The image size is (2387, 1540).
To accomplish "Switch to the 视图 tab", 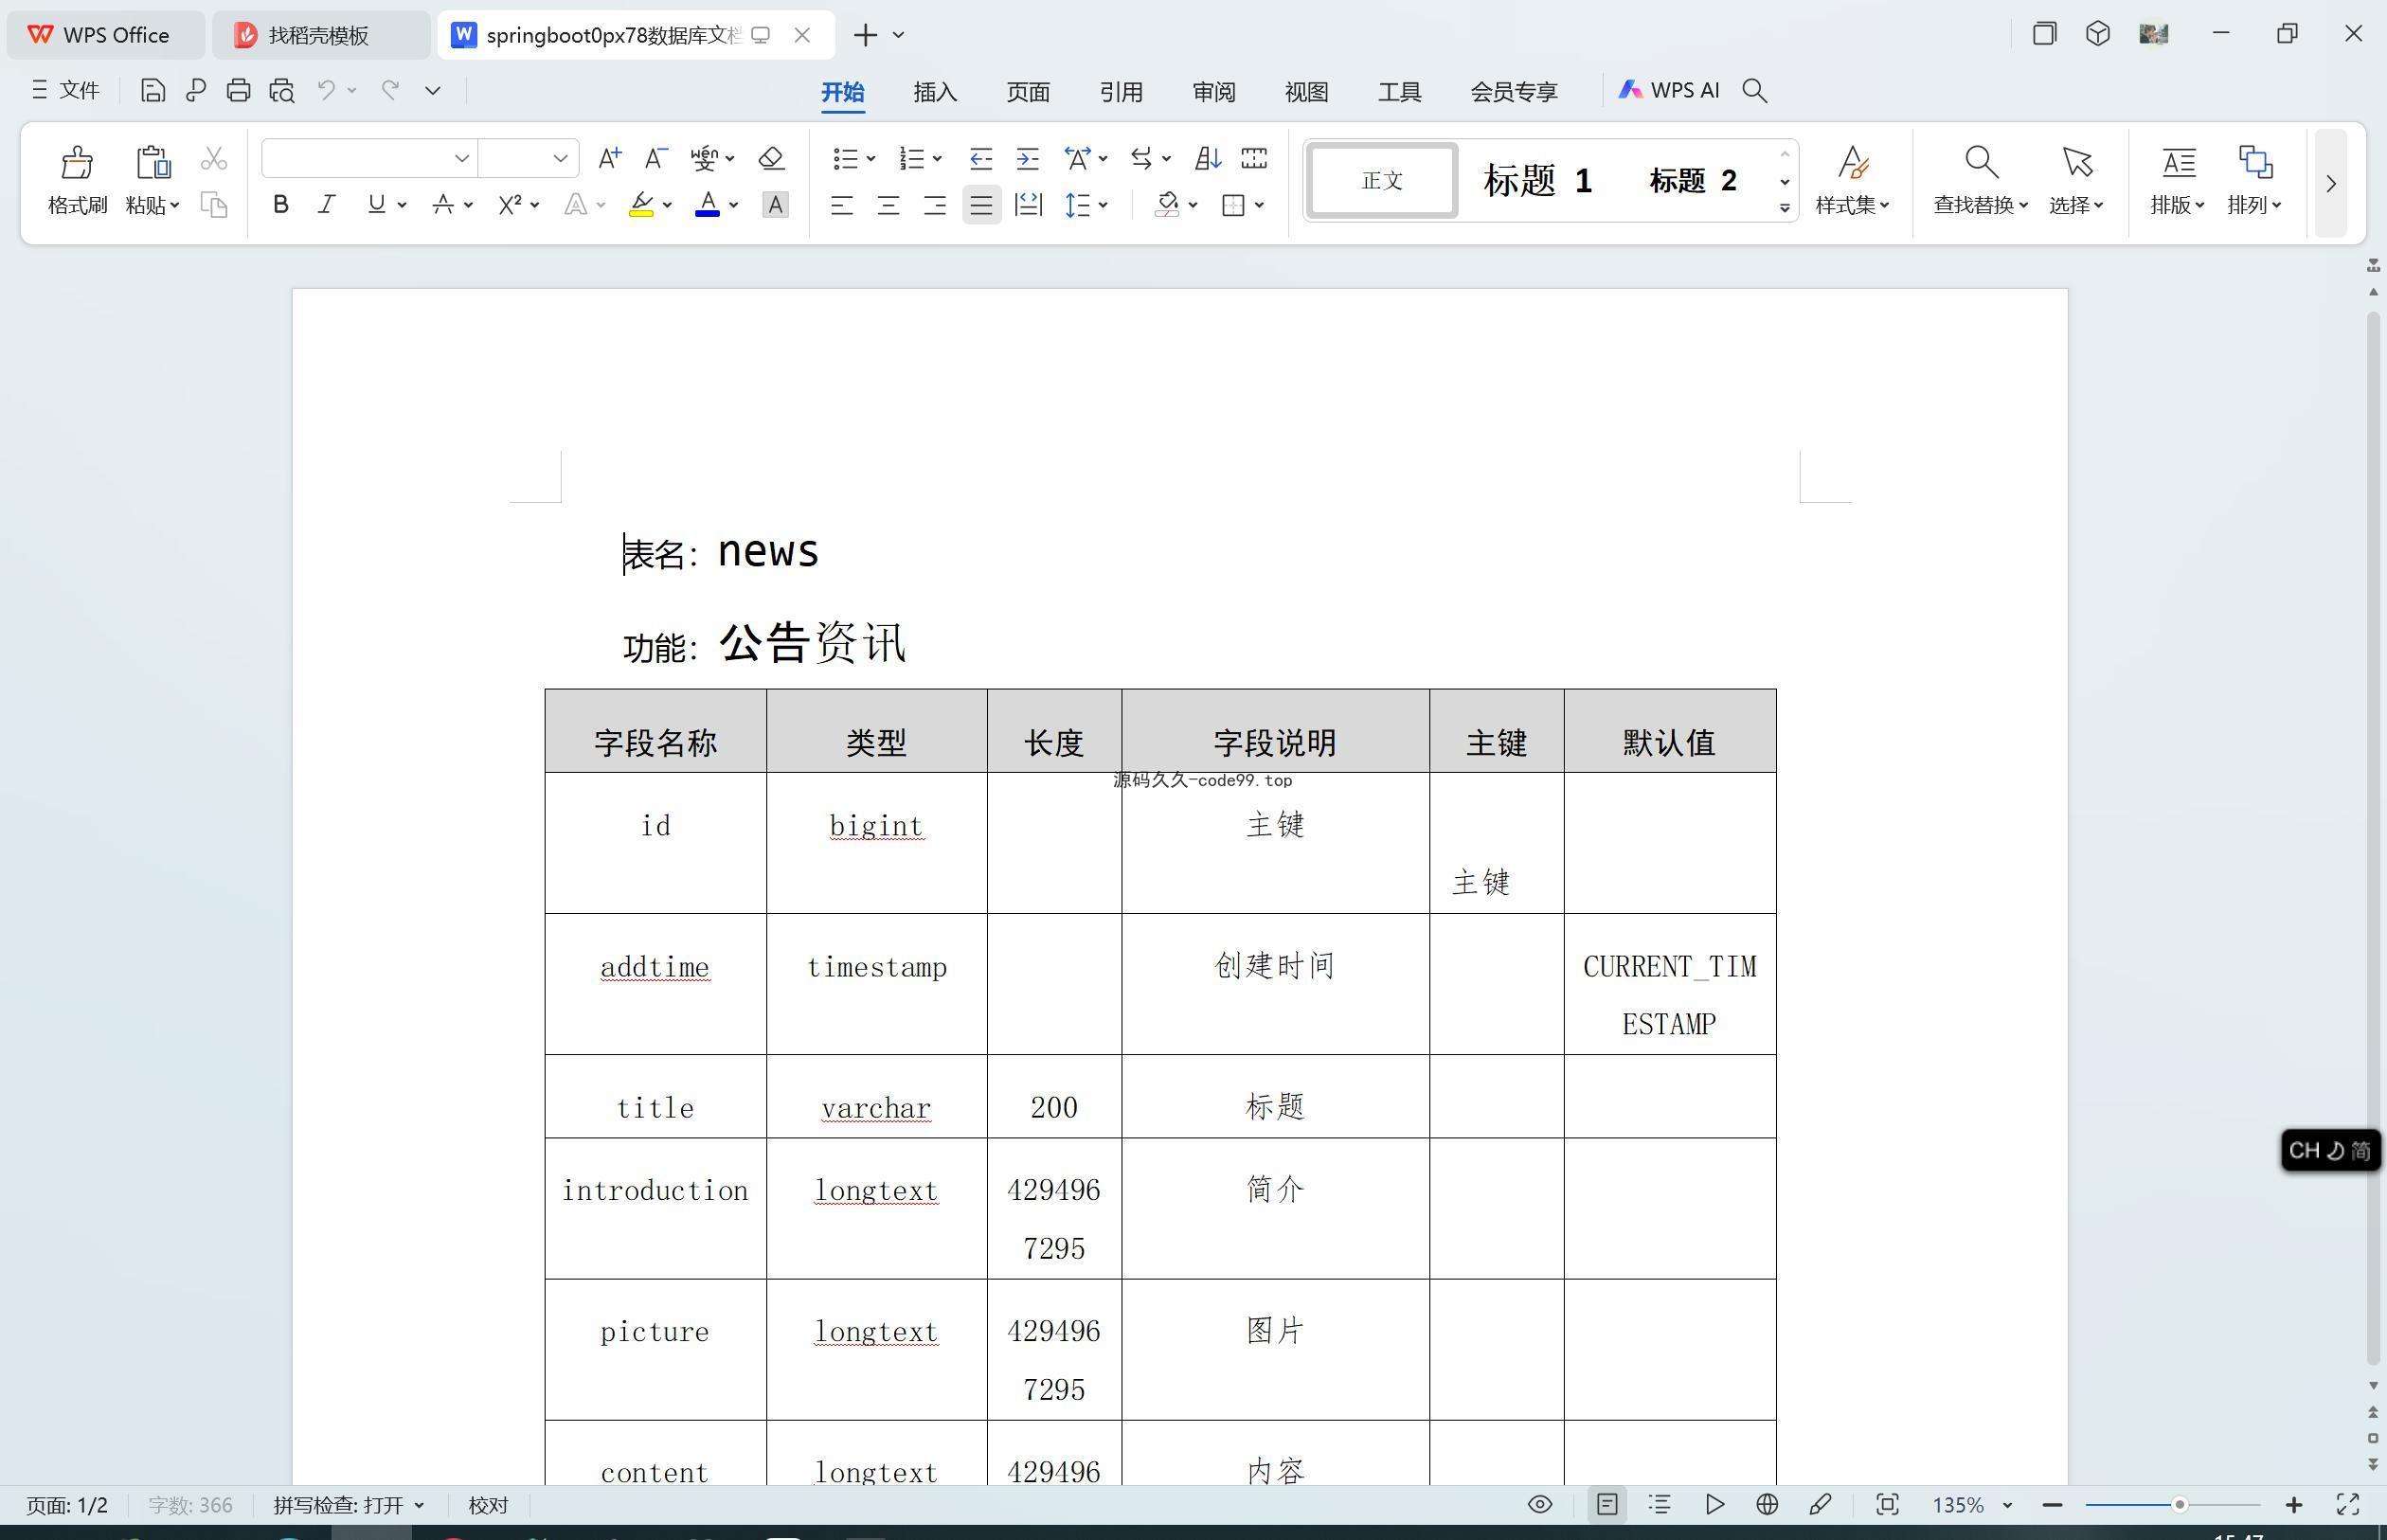I will pos(1306,92).
